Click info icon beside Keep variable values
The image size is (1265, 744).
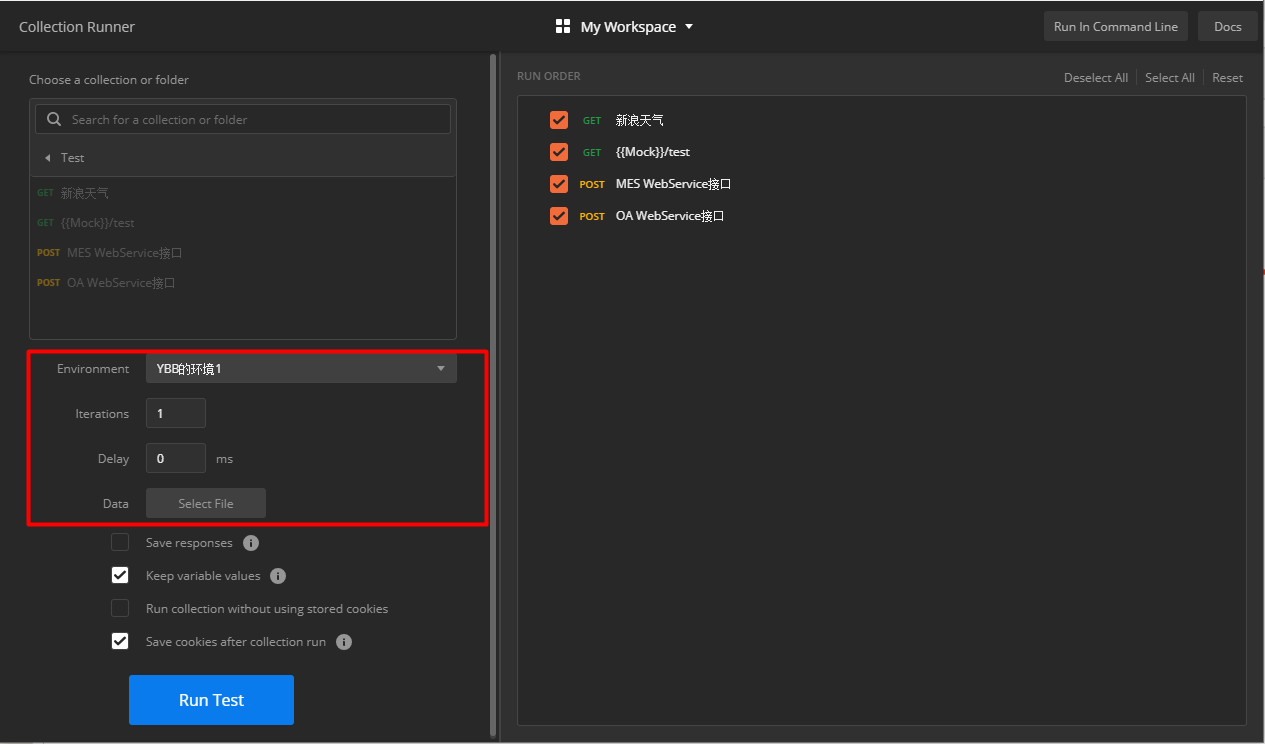click(278, 576)
